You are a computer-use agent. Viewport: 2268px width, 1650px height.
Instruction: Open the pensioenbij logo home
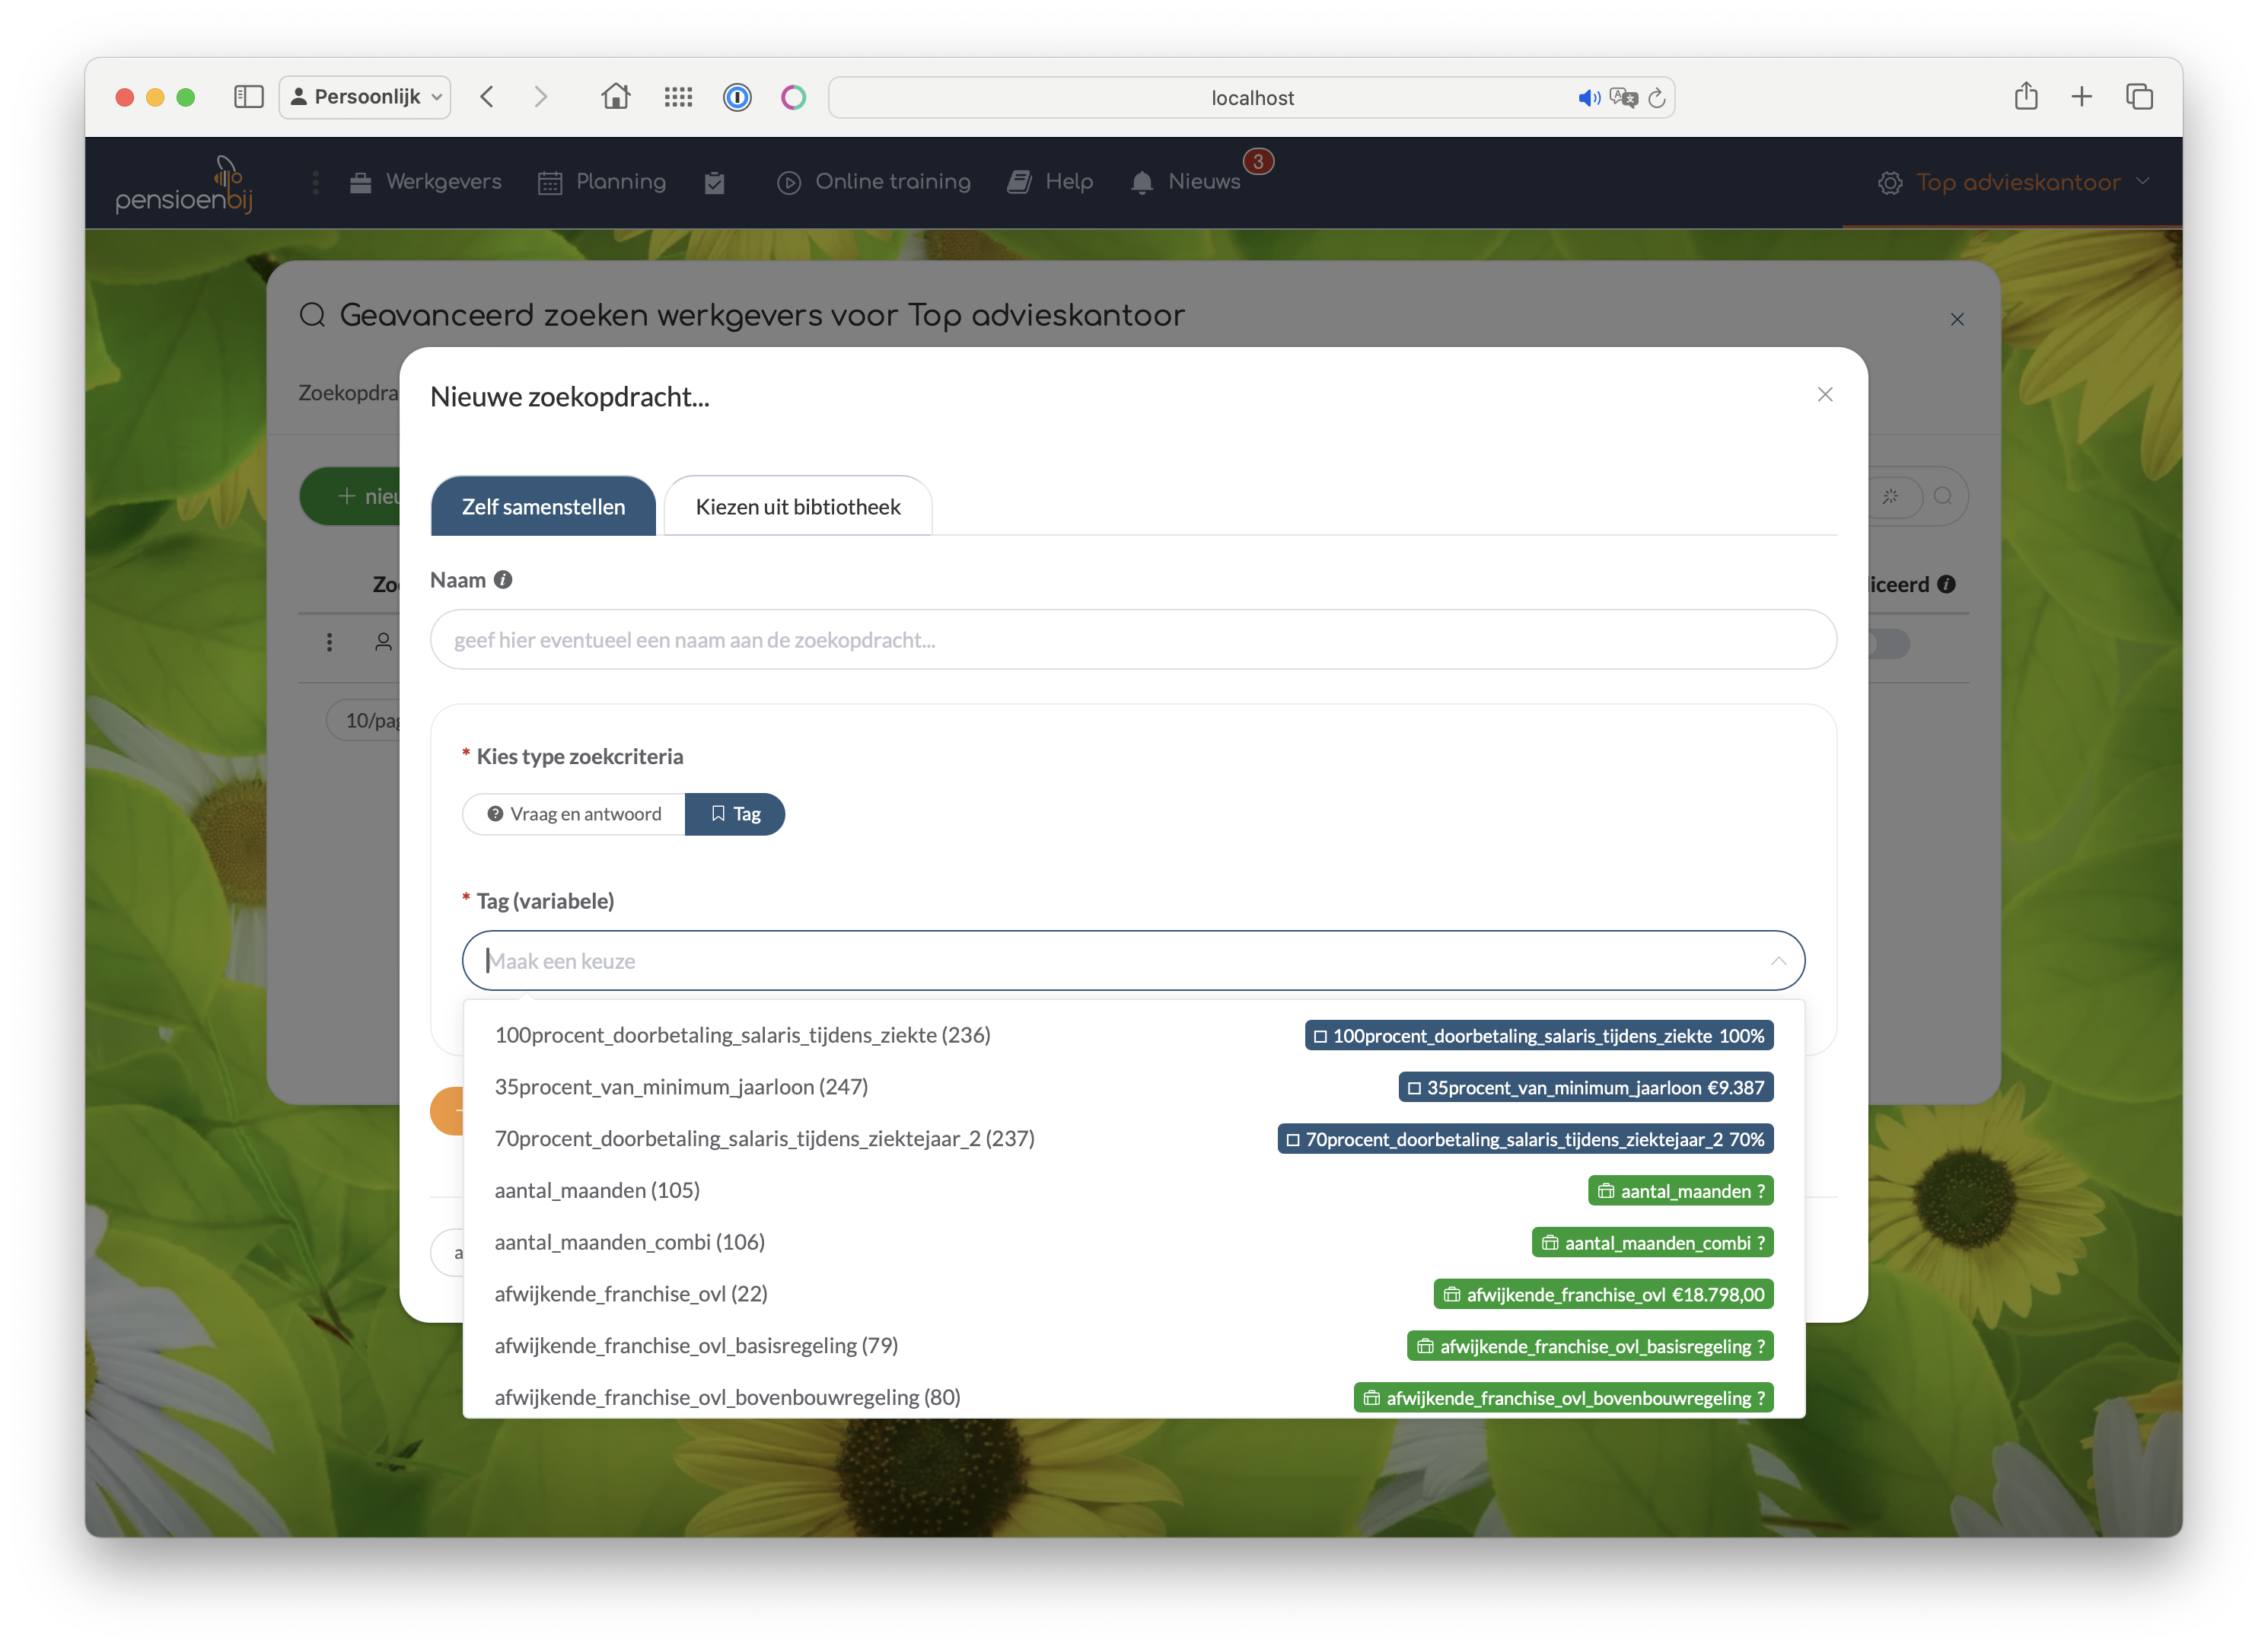186,184
